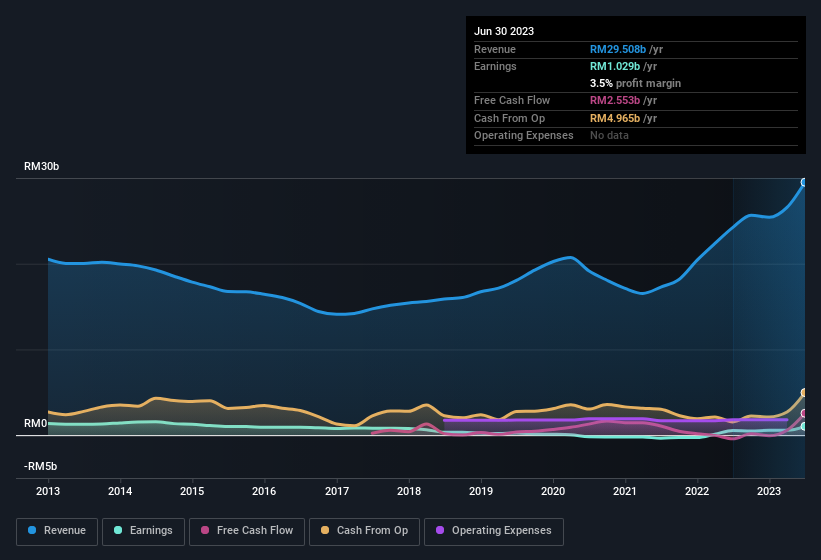Screen dimensions: 821x560
Task: Click the 3.5% profit margin text
Action: pyautogui.click(x=635, y=83)
